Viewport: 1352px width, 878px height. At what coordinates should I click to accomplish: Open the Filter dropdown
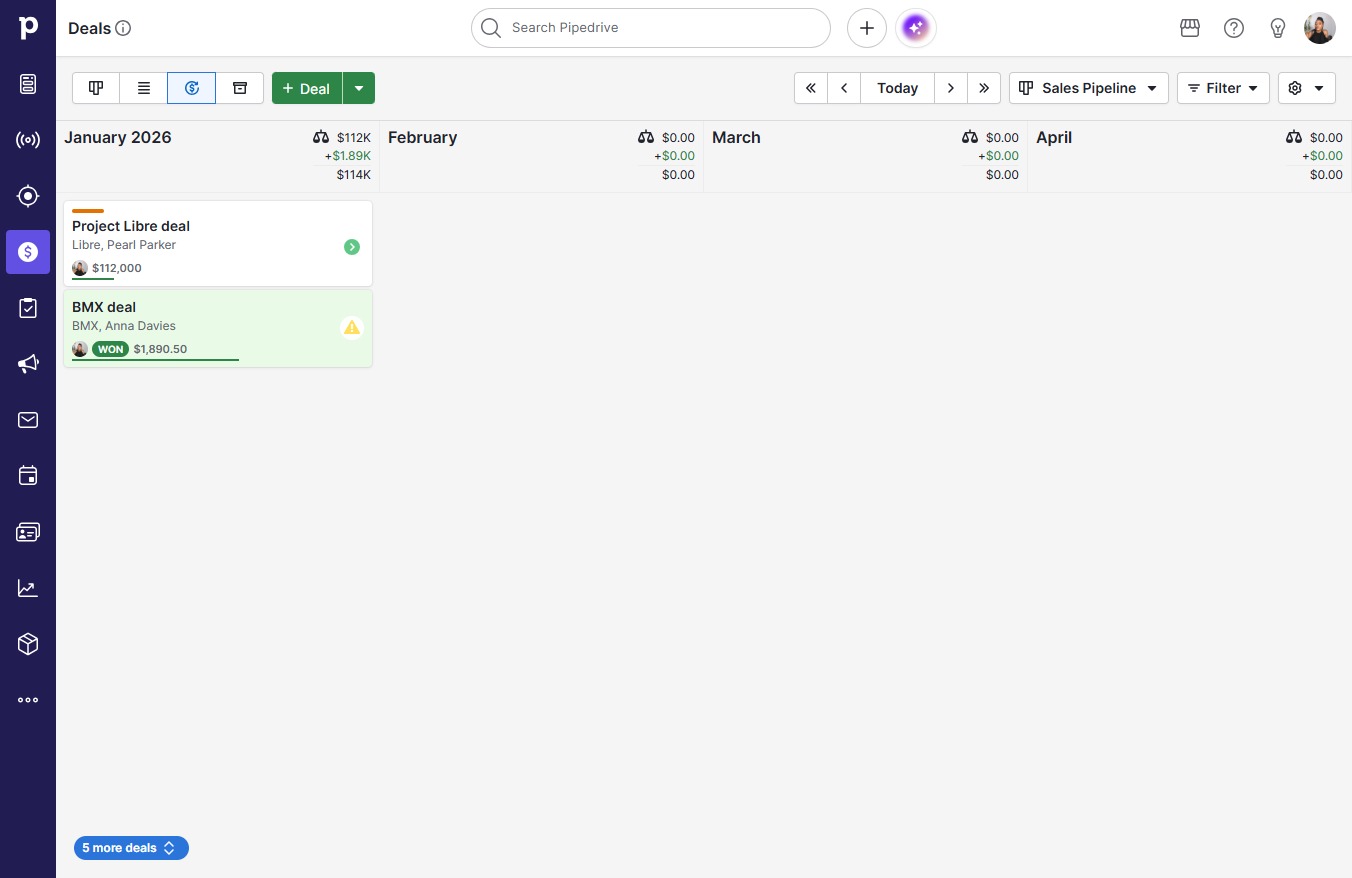[x=1224, y=88]
